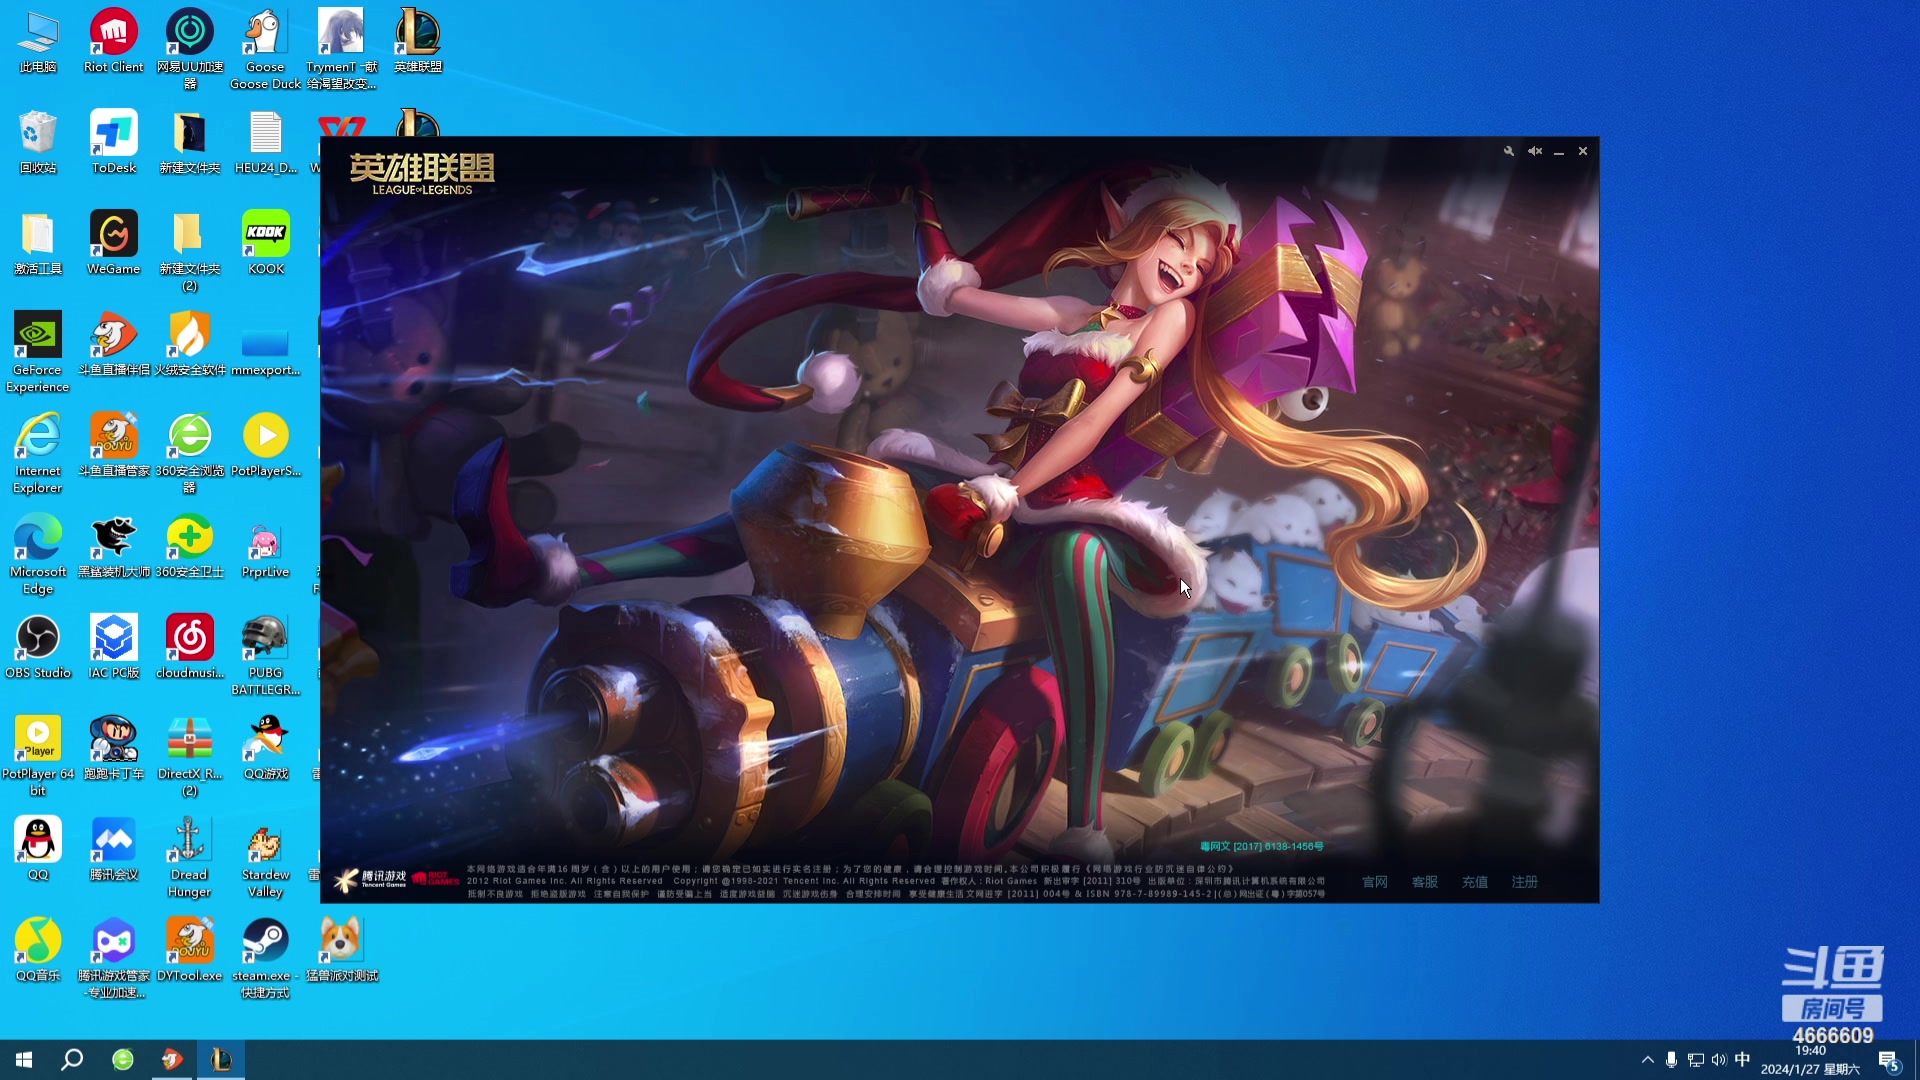Image resolution: width=1920 pixels, height=1080 pixels.
Task: Open the 客服 customer service link
Action: click(1425, 882)
